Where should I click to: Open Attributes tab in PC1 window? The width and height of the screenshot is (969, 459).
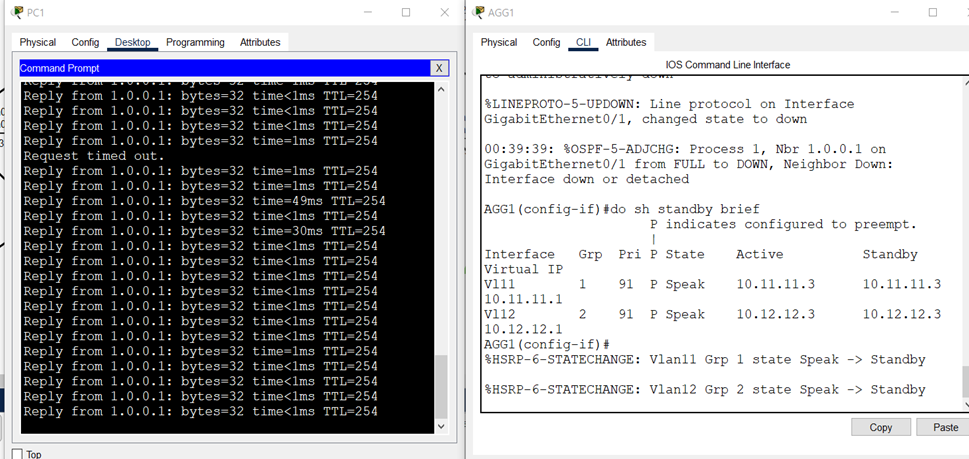click(260, 42)
